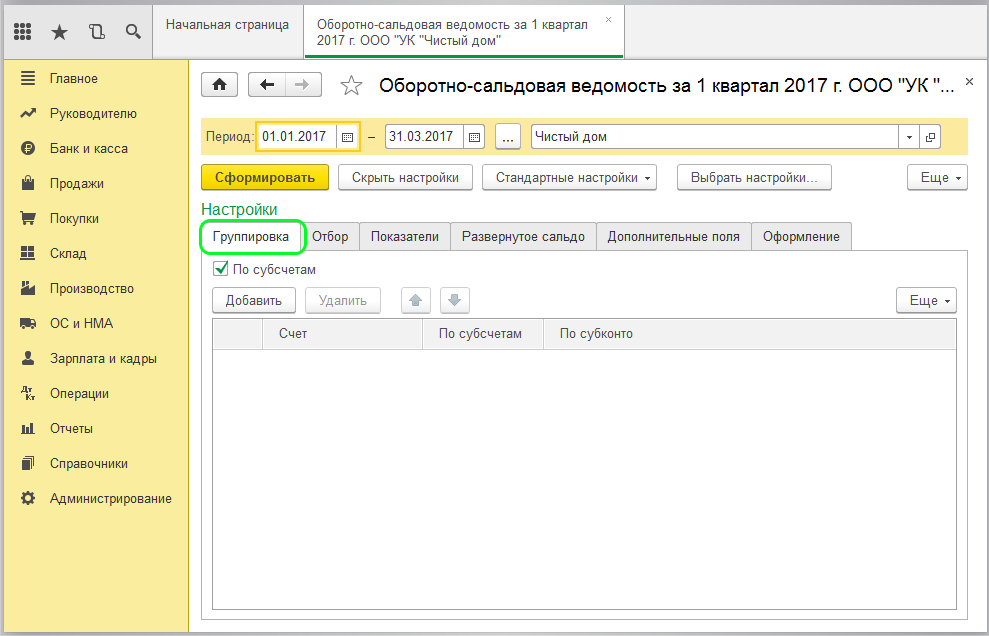
Task: Click 'Скрыть настройки' button
Action: point(405,178)
